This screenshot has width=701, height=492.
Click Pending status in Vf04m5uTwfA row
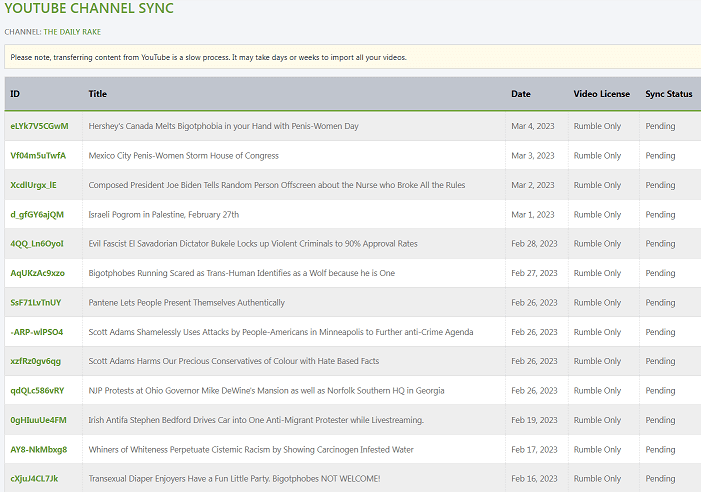pyautogui.click(x=660, y=156)
